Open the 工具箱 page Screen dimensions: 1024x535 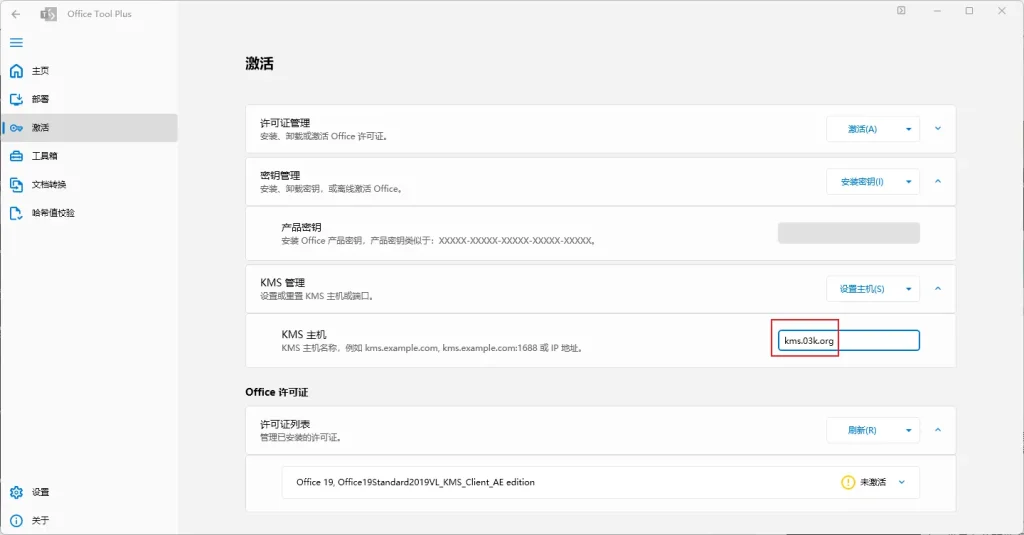pos(89,156)
